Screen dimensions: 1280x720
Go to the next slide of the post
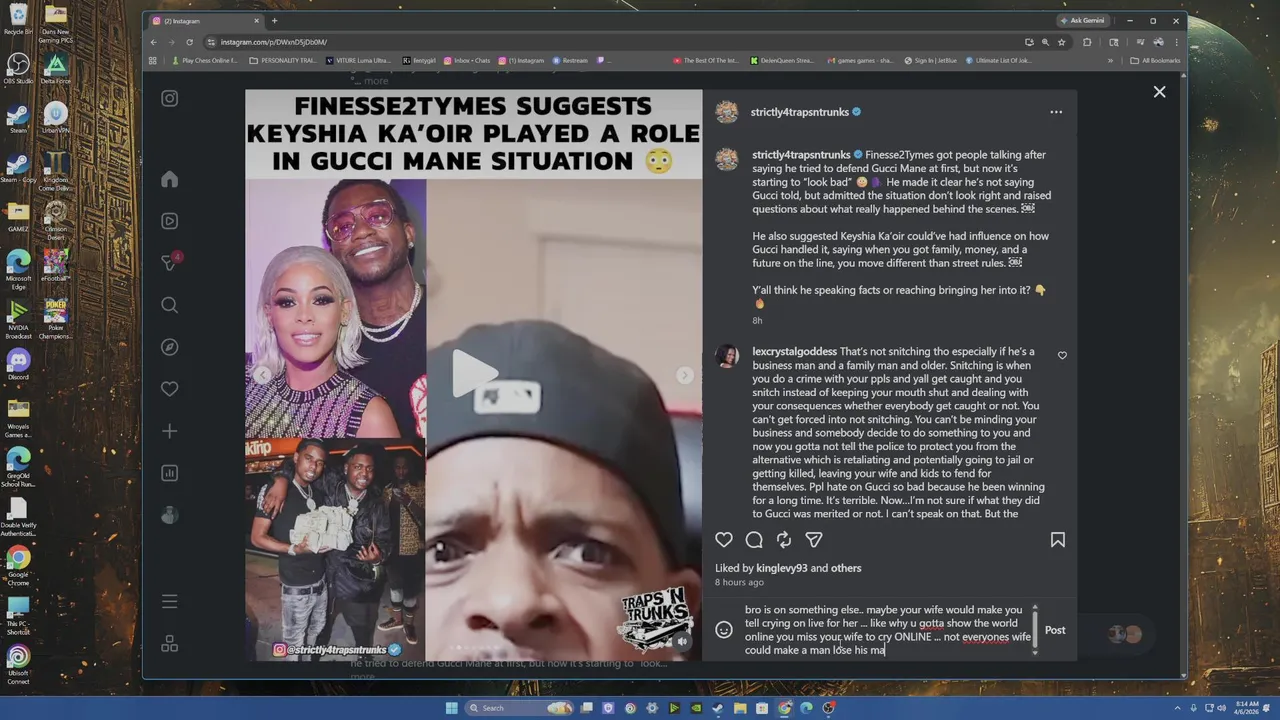684,375
